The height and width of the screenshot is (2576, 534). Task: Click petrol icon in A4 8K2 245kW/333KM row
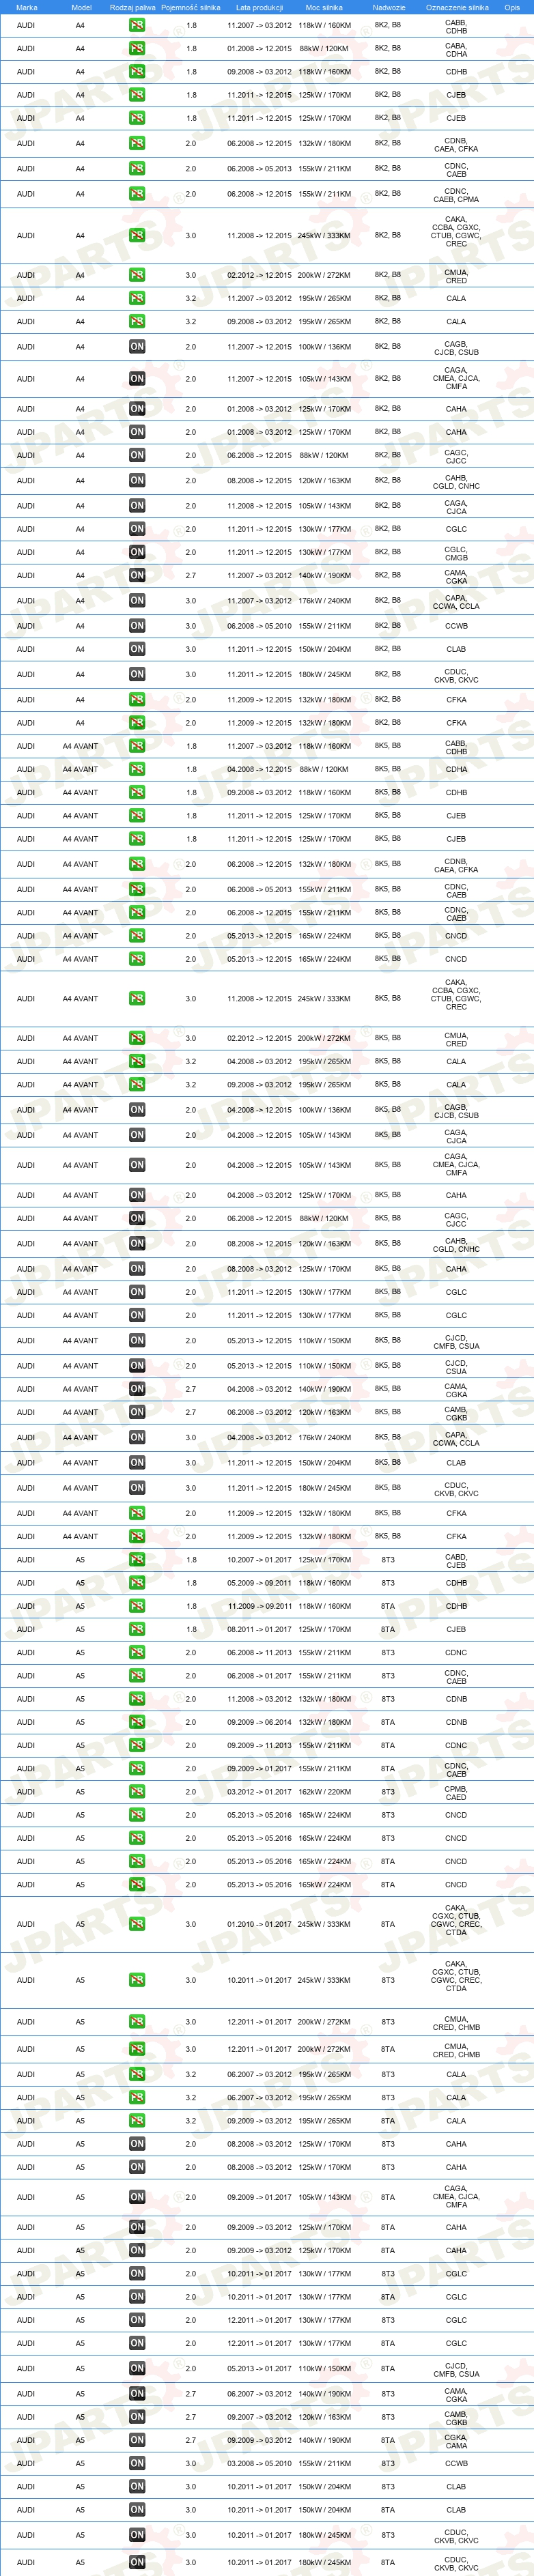[x=137, y=236]
